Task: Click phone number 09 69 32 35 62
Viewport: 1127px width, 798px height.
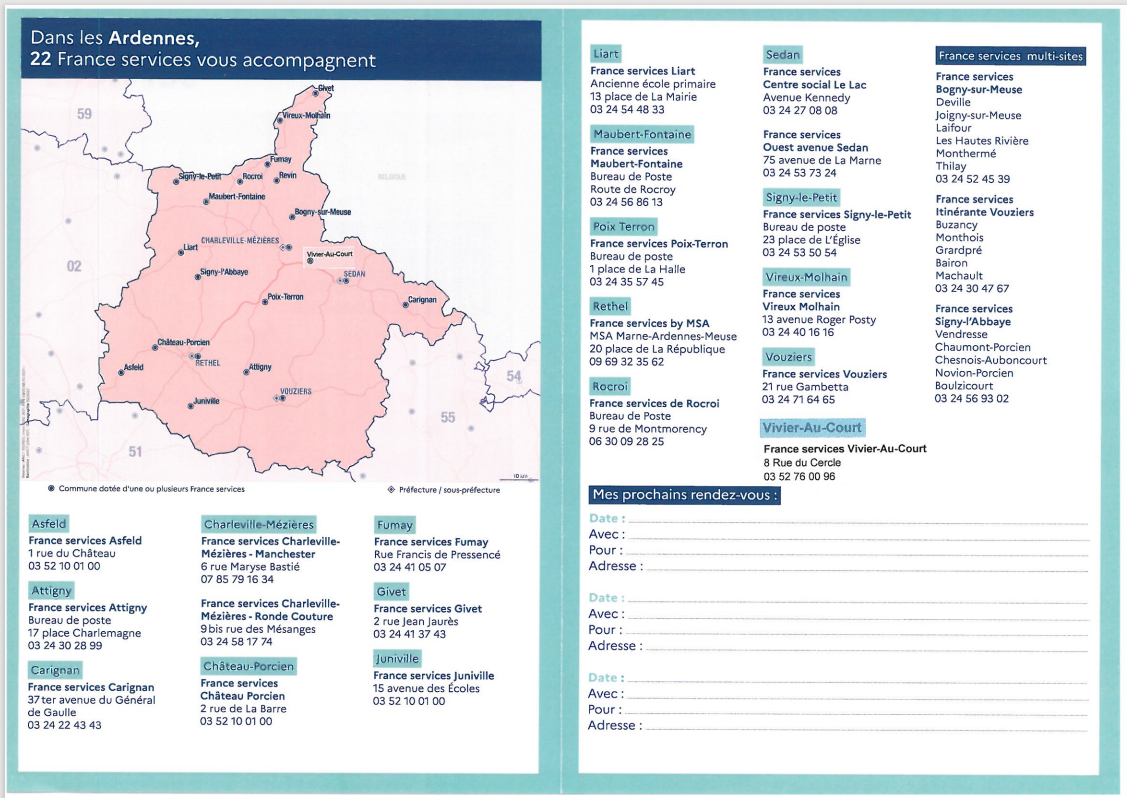Action: pyautogui.click(x=627, y=362)
